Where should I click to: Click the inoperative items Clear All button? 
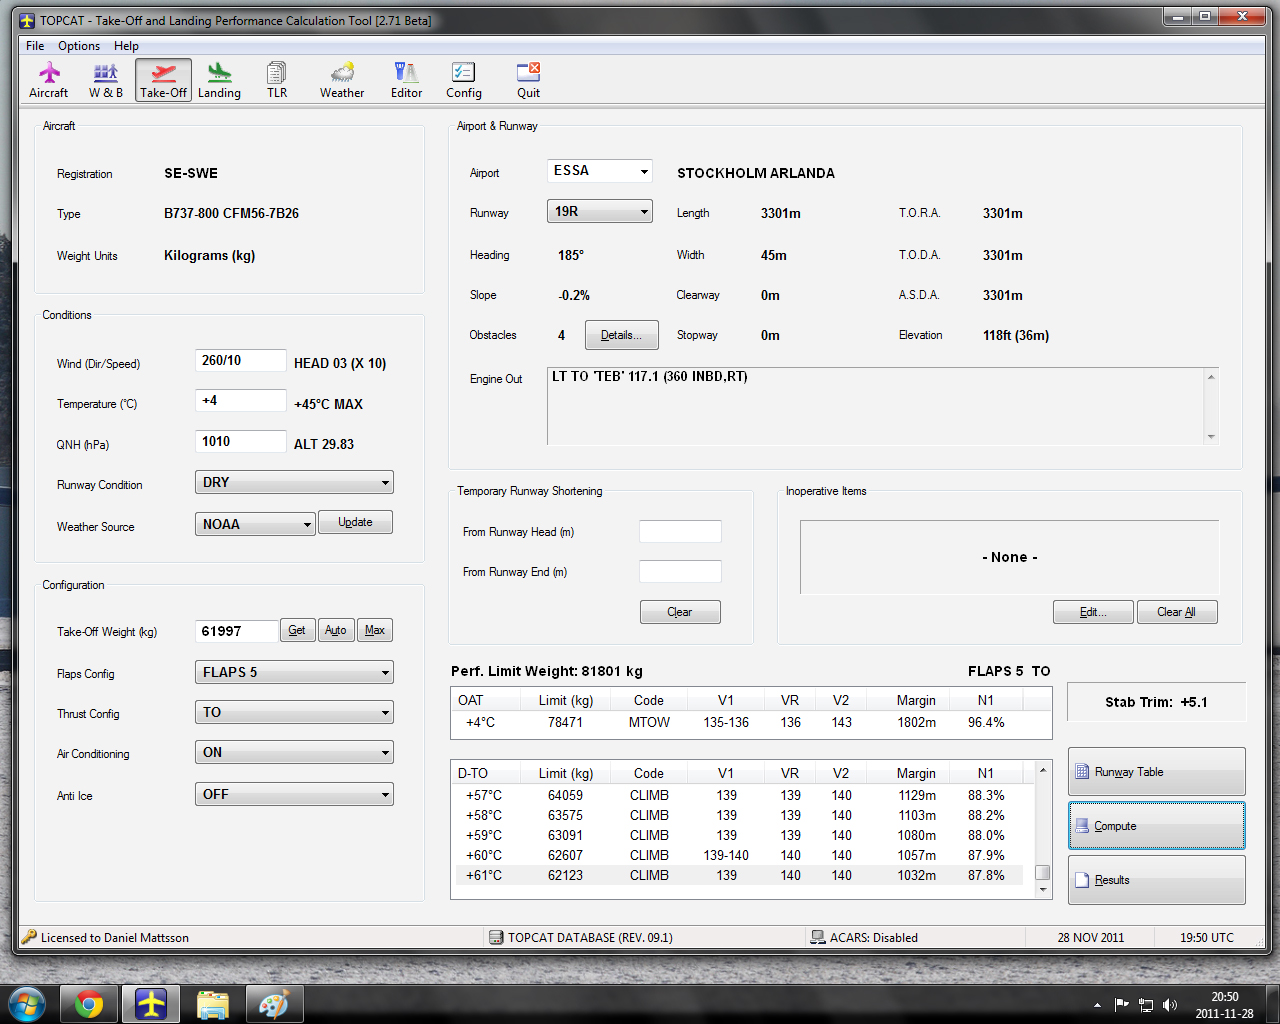(x=1177, y=612)
